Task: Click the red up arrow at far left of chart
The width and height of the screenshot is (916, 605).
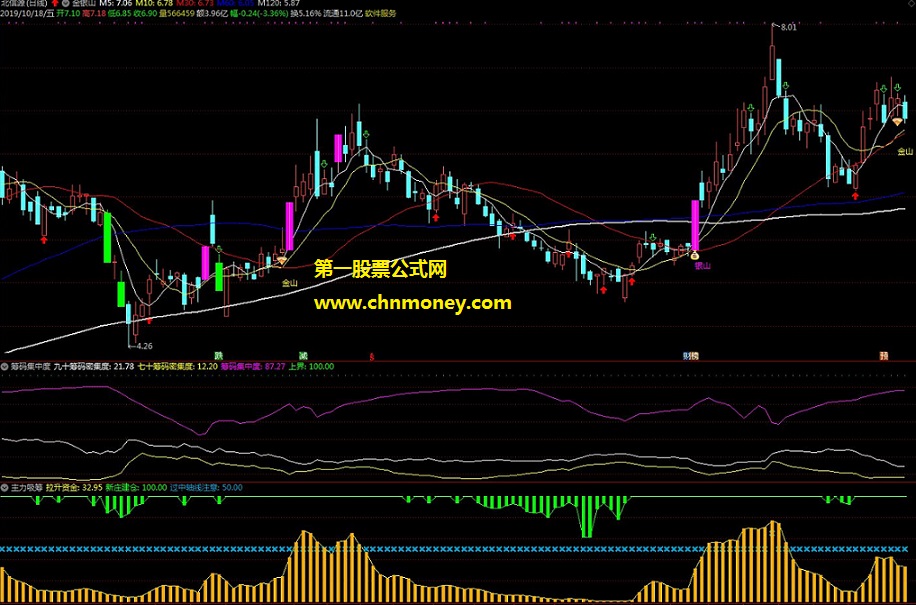Action: tap(44, 239)
